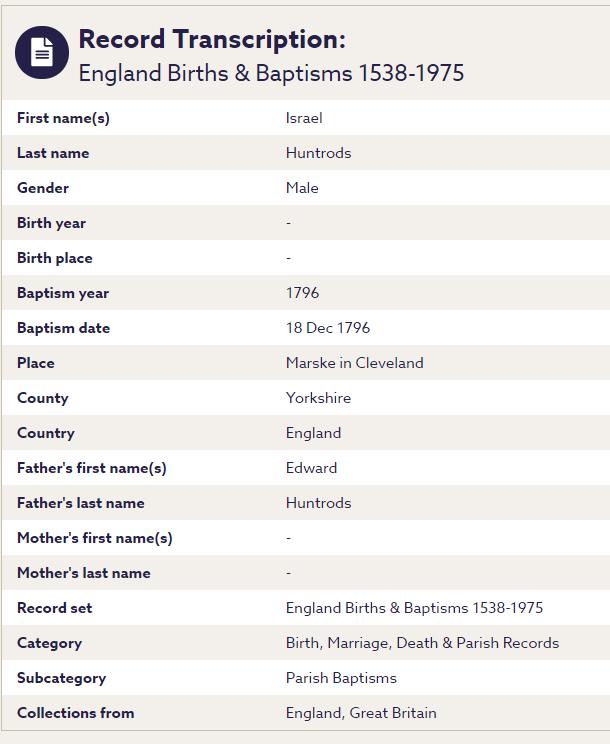
Task: Select the Gender value Male
Action: point(302,188)
